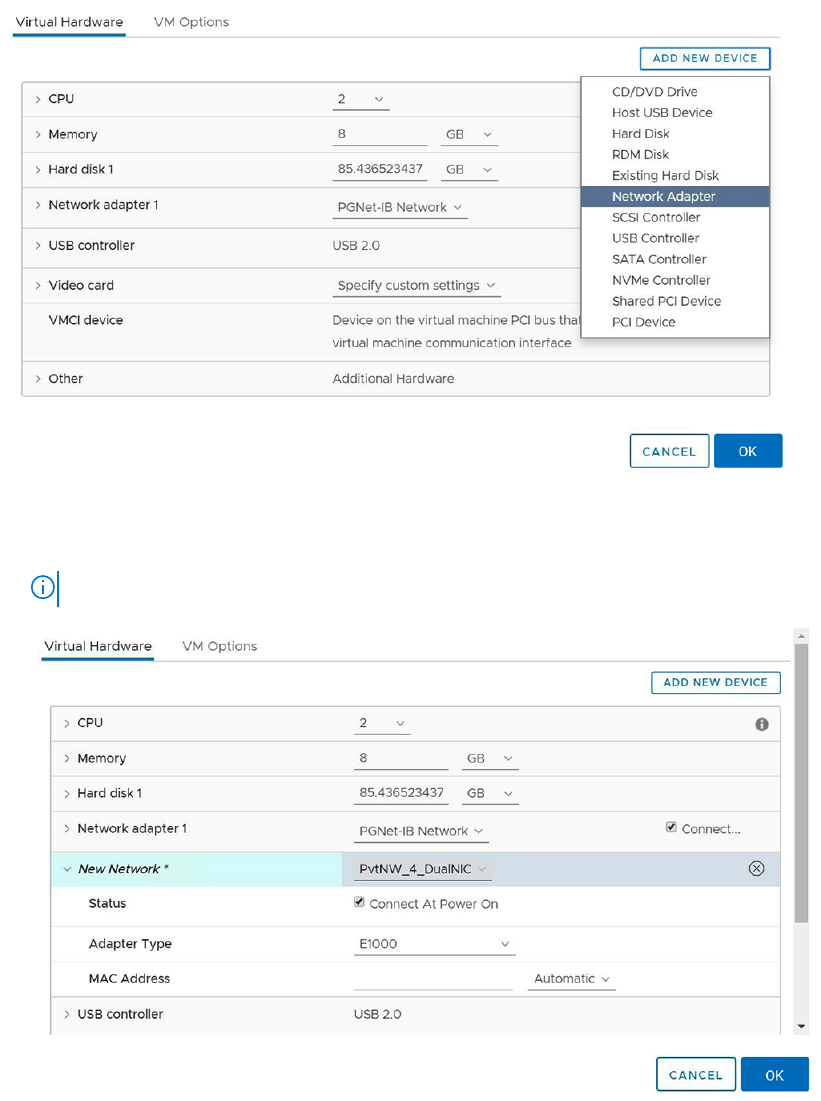Open the E1000 Adapter Type dropdown
The image size is (821, 1101).
point(435,944)
